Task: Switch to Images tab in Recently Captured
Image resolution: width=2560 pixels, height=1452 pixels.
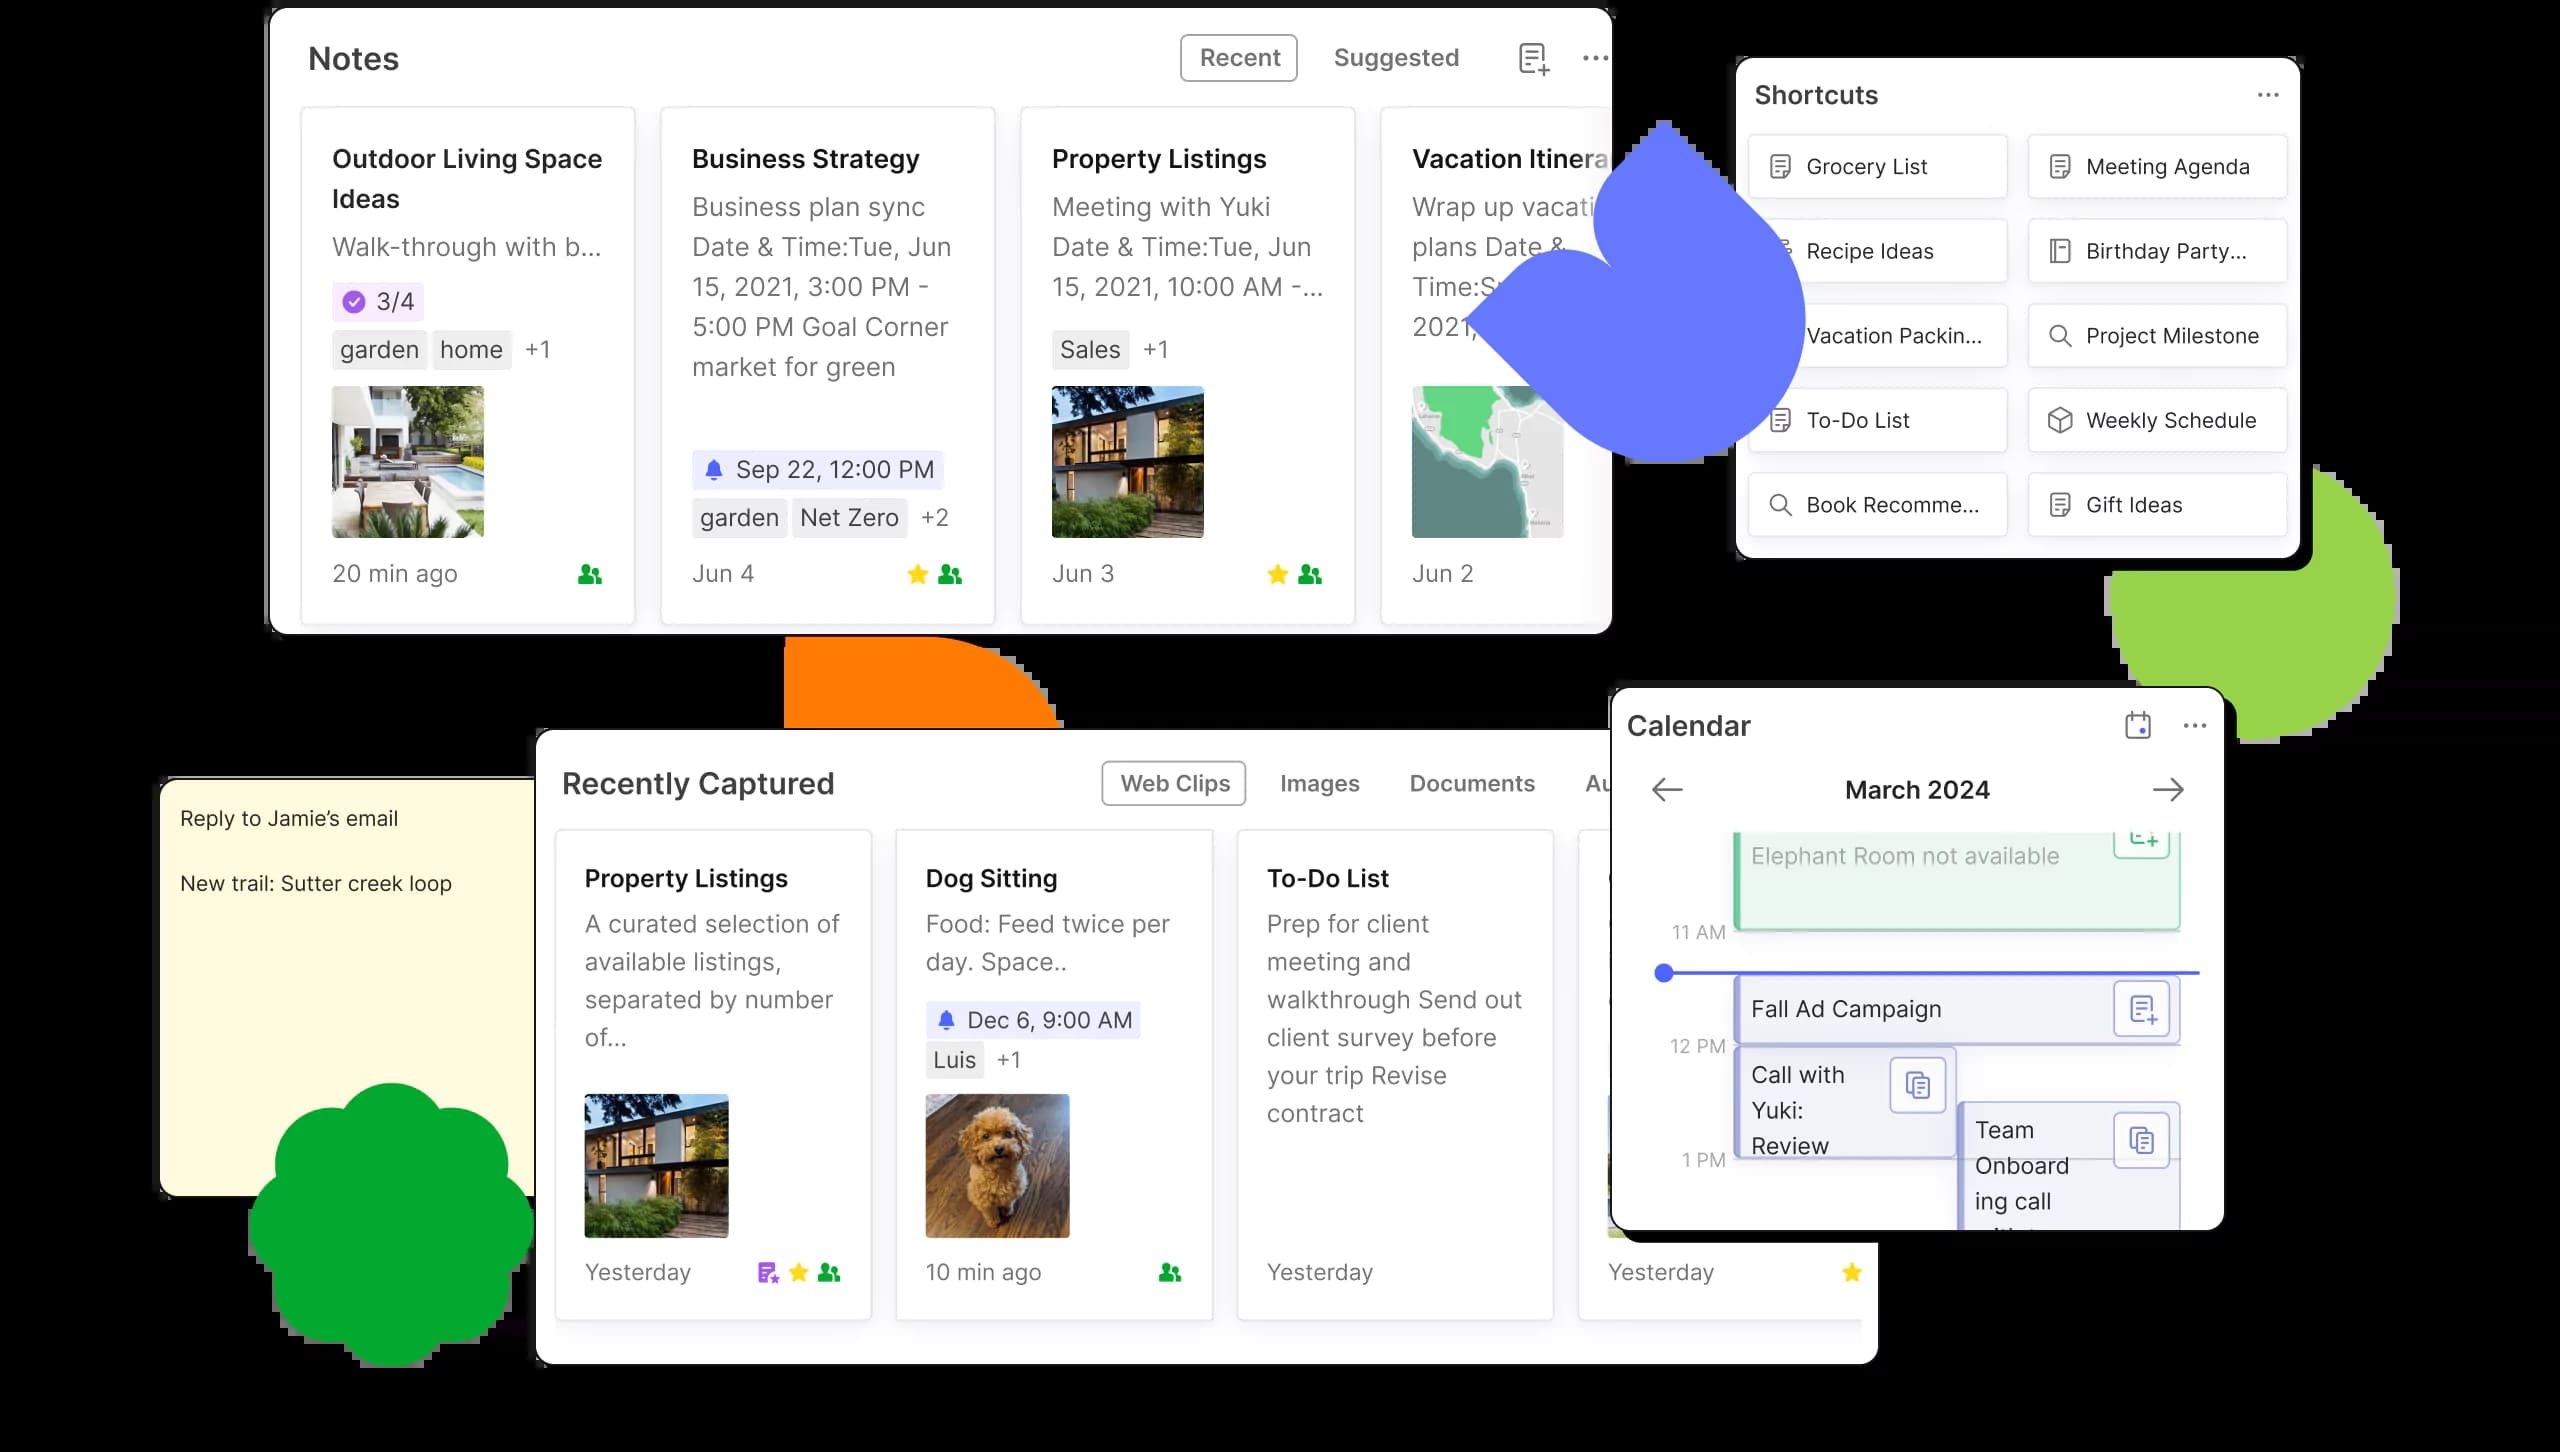Action: click(x=1319, y=784)
